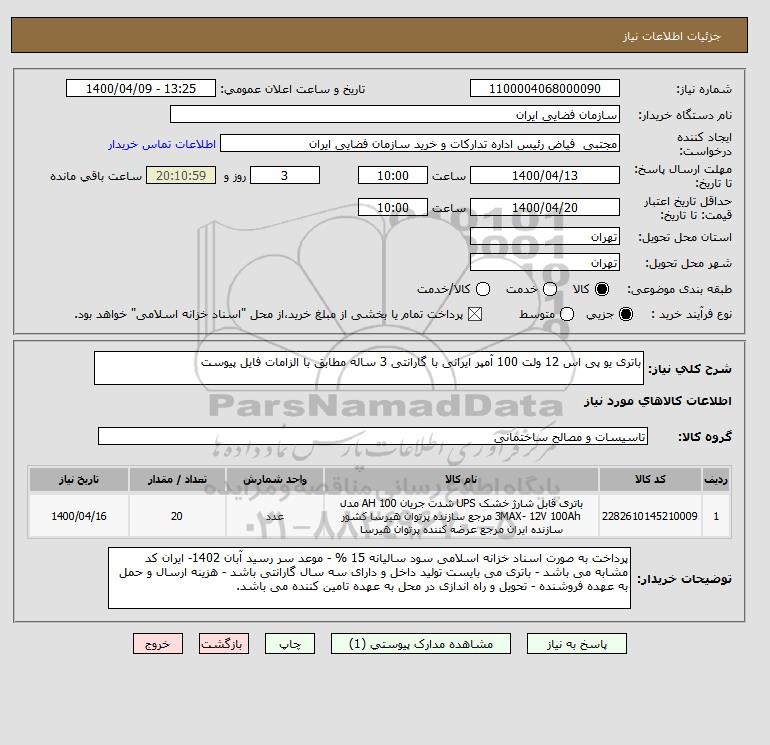Click the طبقه بندی موضوعی label

tap(679, 290)
